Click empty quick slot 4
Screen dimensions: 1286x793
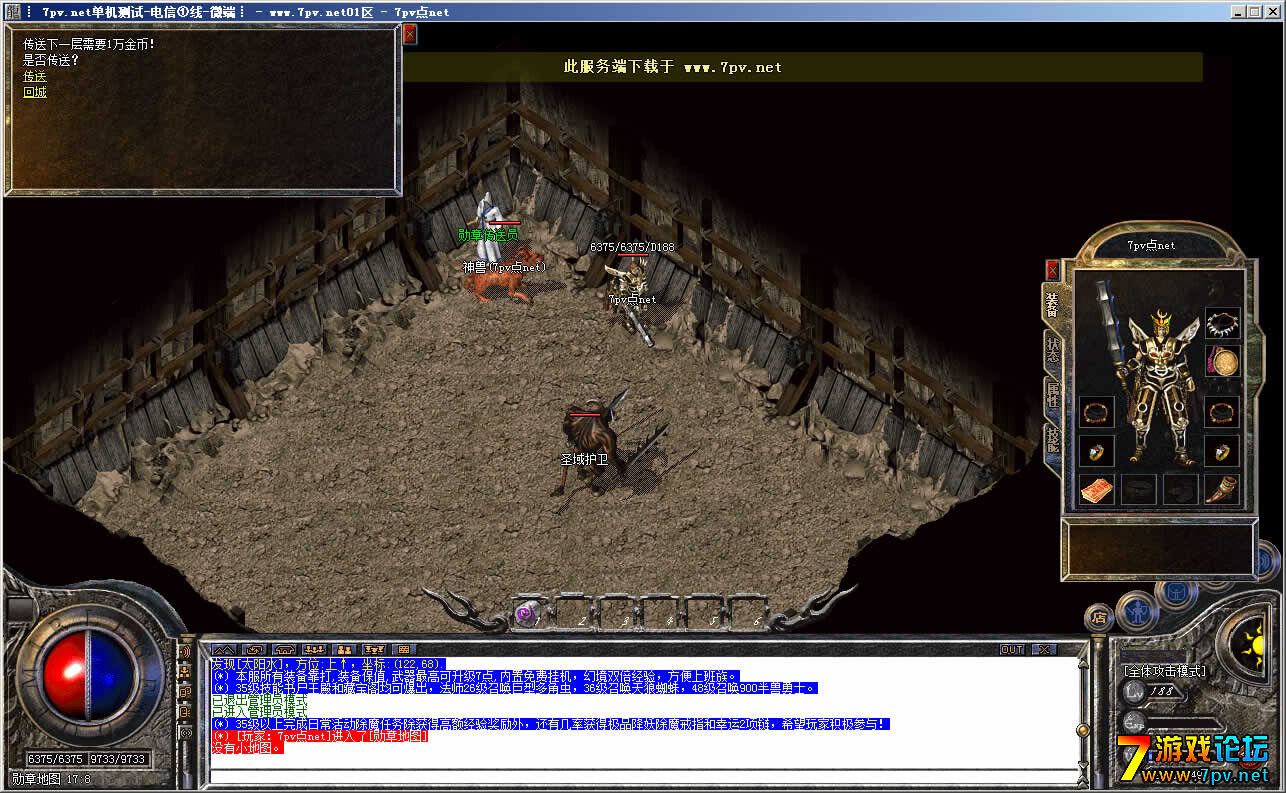(x=659, y=612)
